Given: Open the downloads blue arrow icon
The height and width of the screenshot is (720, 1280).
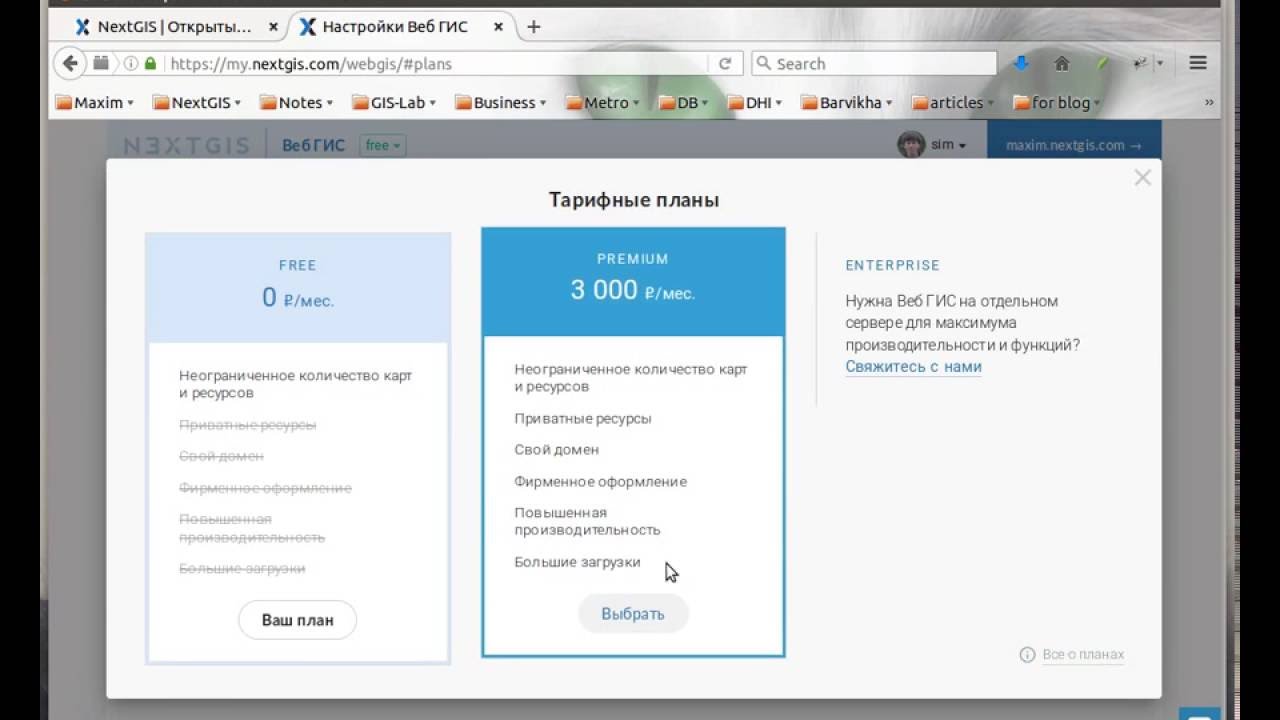Looking at the screenshot, I should 1021,63.
